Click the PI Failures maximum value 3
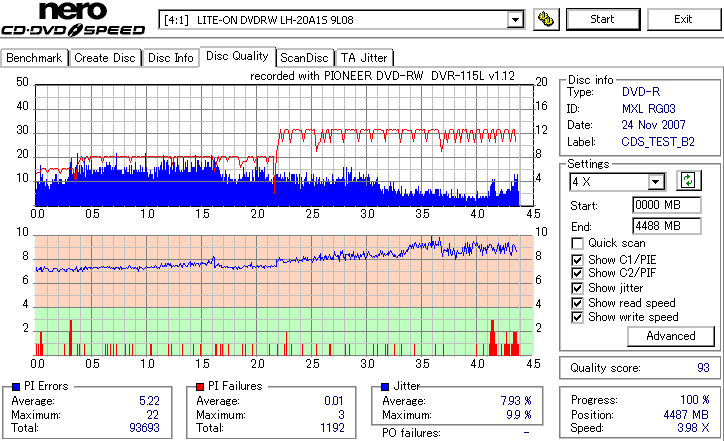The height and width of the screenshot is (441, 724). 341,415
